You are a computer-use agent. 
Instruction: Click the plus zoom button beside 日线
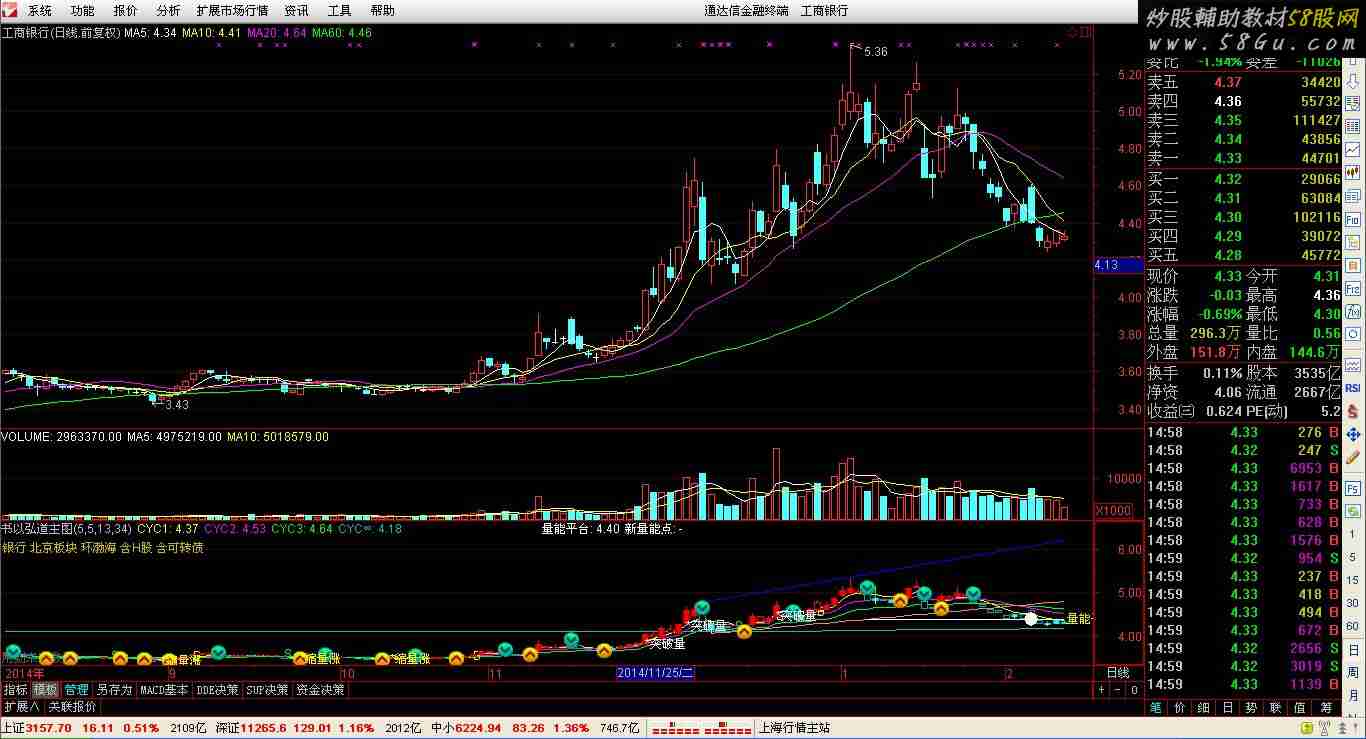pos(1101,690)
